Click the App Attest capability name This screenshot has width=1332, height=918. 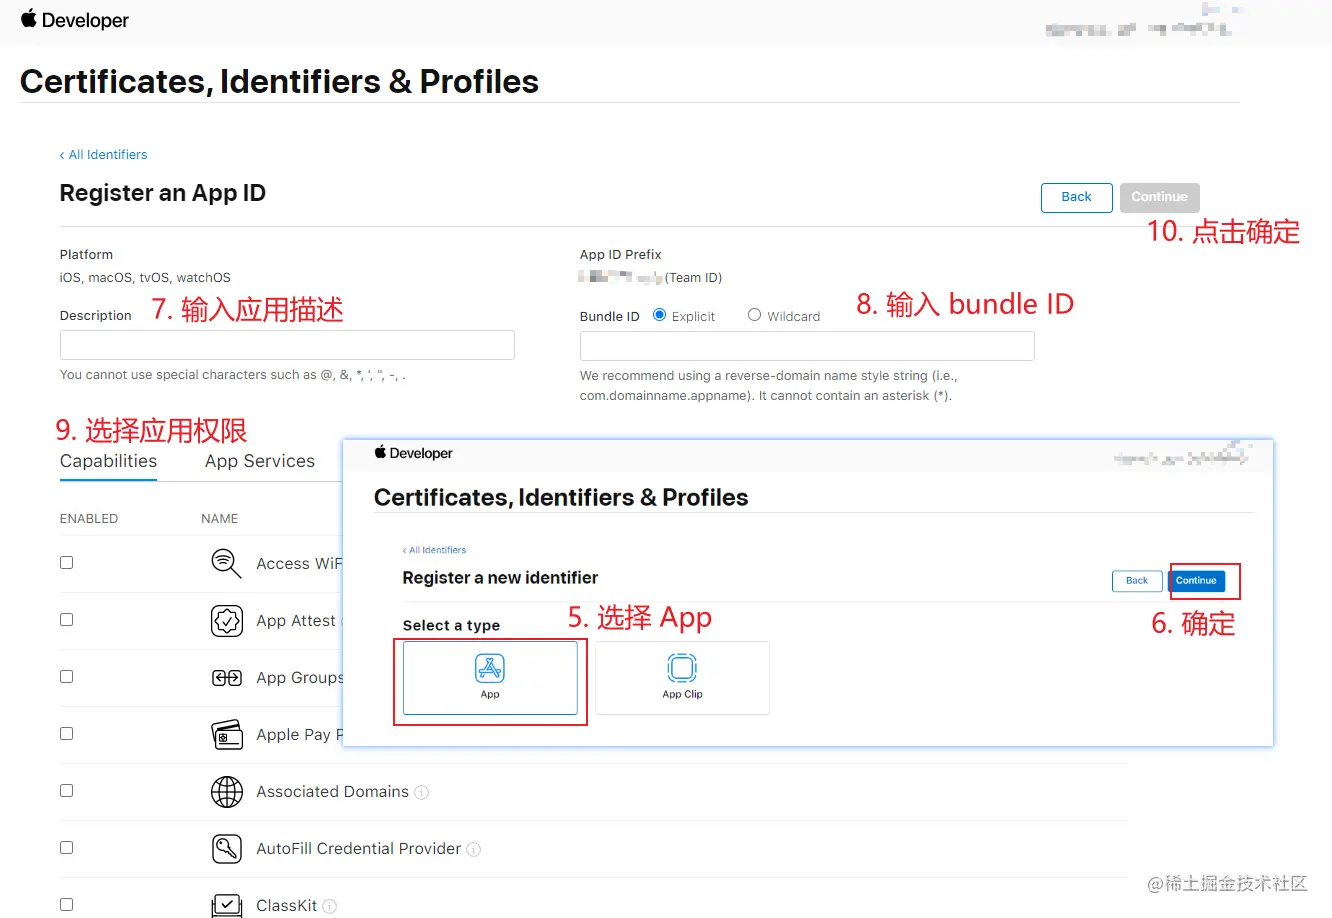pos(296,621)
